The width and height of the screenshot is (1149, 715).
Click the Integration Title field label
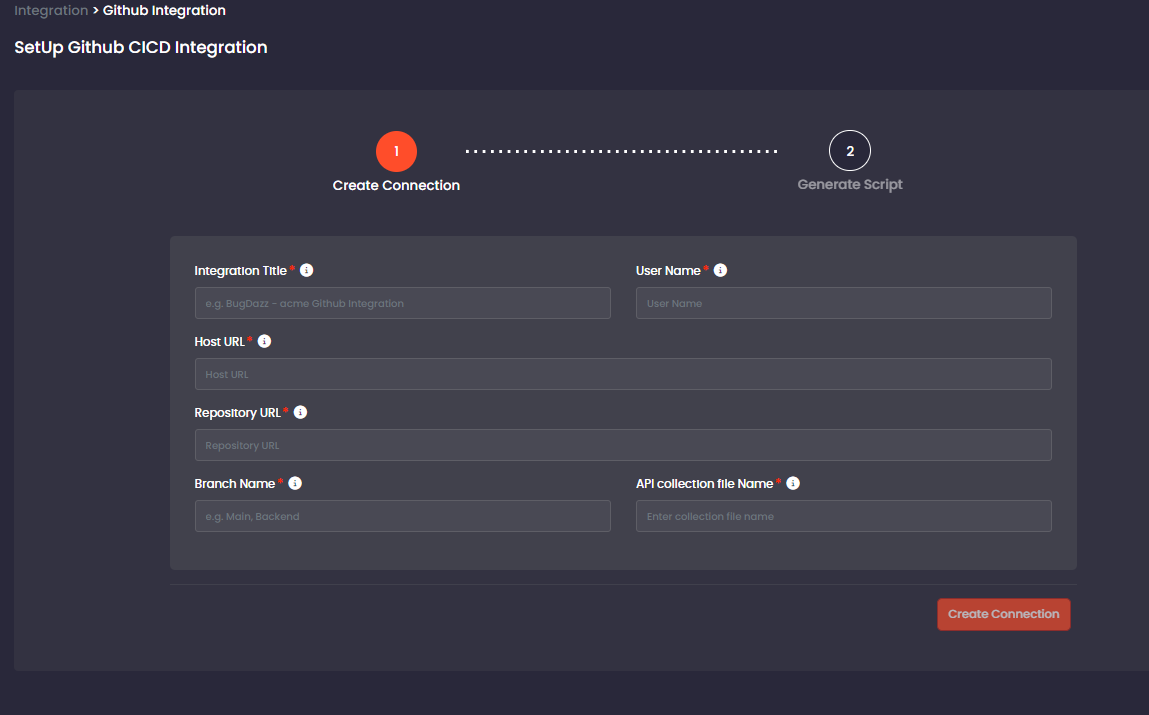pyautogui.click(x=240, y=271)
